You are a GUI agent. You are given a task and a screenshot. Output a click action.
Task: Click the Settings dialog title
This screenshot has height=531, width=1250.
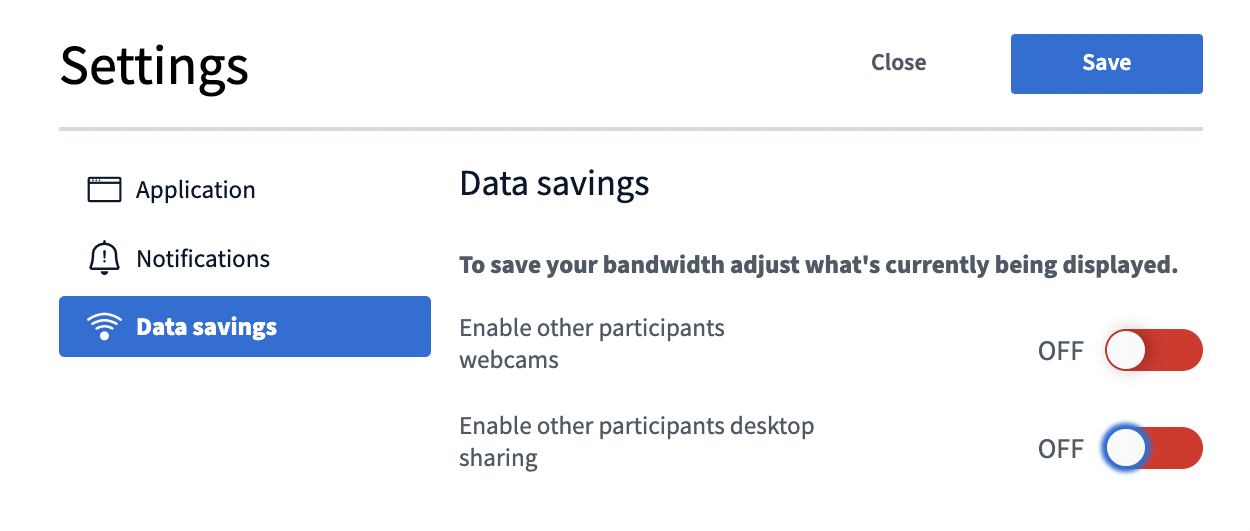(154, 66)
